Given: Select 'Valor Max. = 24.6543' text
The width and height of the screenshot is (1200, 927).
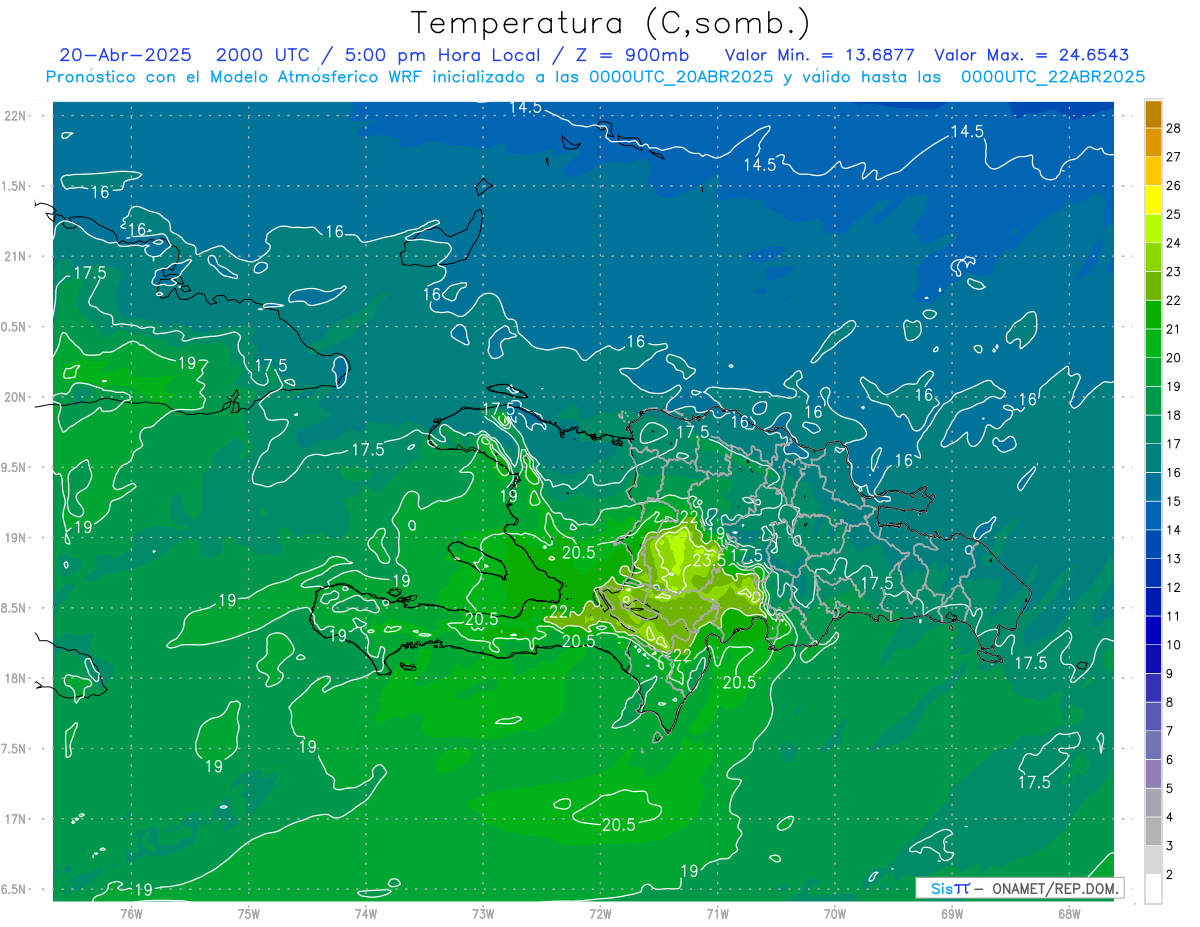Looking at the screenshot, I should (1031, 55).
